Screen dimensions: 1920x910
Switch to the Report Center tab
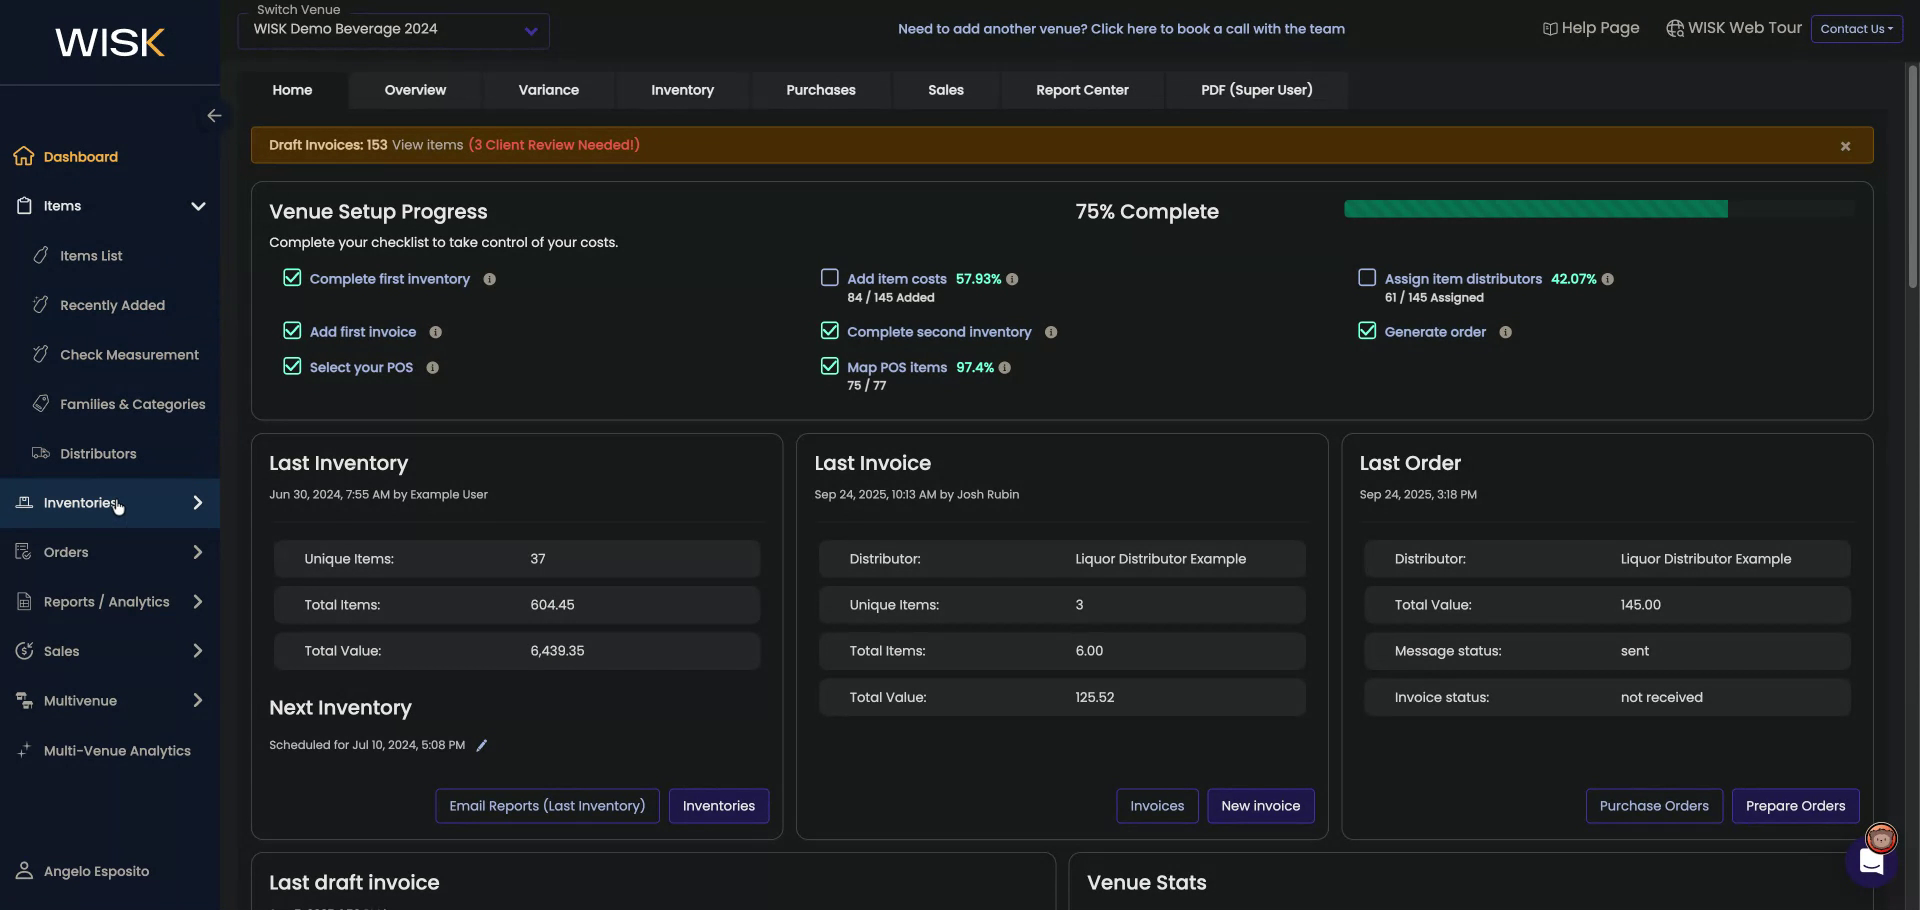[x=1082, y=90]
